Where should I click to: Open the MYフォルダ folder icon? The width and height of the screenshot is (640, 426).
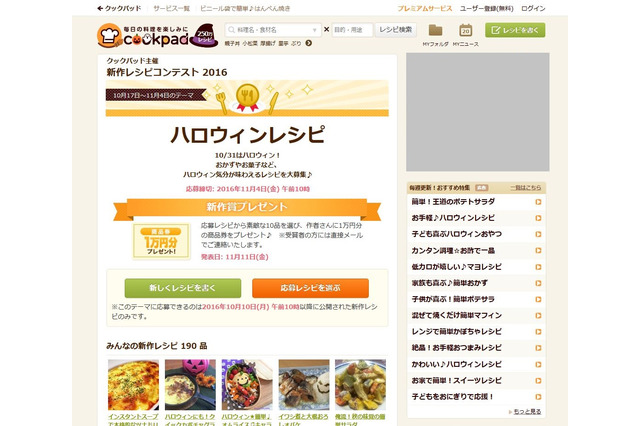pos(435,31)
